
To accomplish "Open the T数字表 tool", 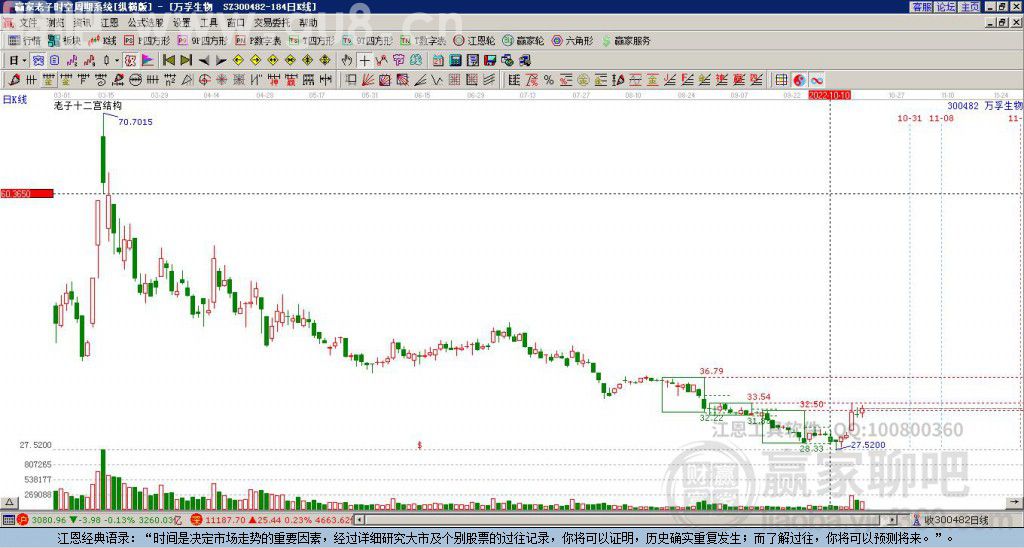I will click(423, 40).
